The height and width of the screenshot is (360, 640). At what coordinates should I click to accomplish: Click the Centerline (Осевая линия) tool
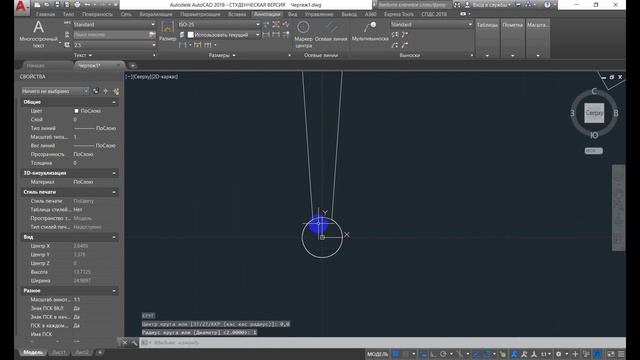pyautogui.click(x=331, y=32)
